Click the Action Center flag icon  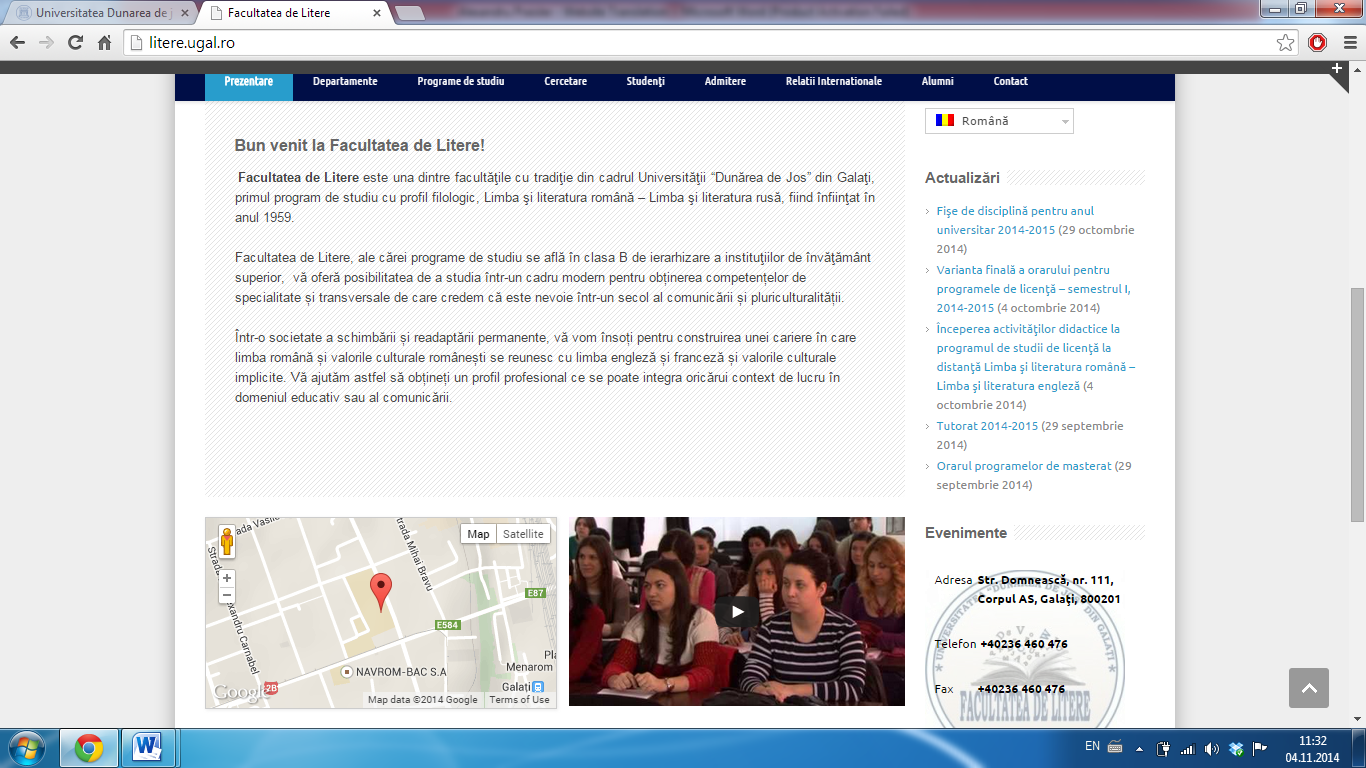(1260, 748)
